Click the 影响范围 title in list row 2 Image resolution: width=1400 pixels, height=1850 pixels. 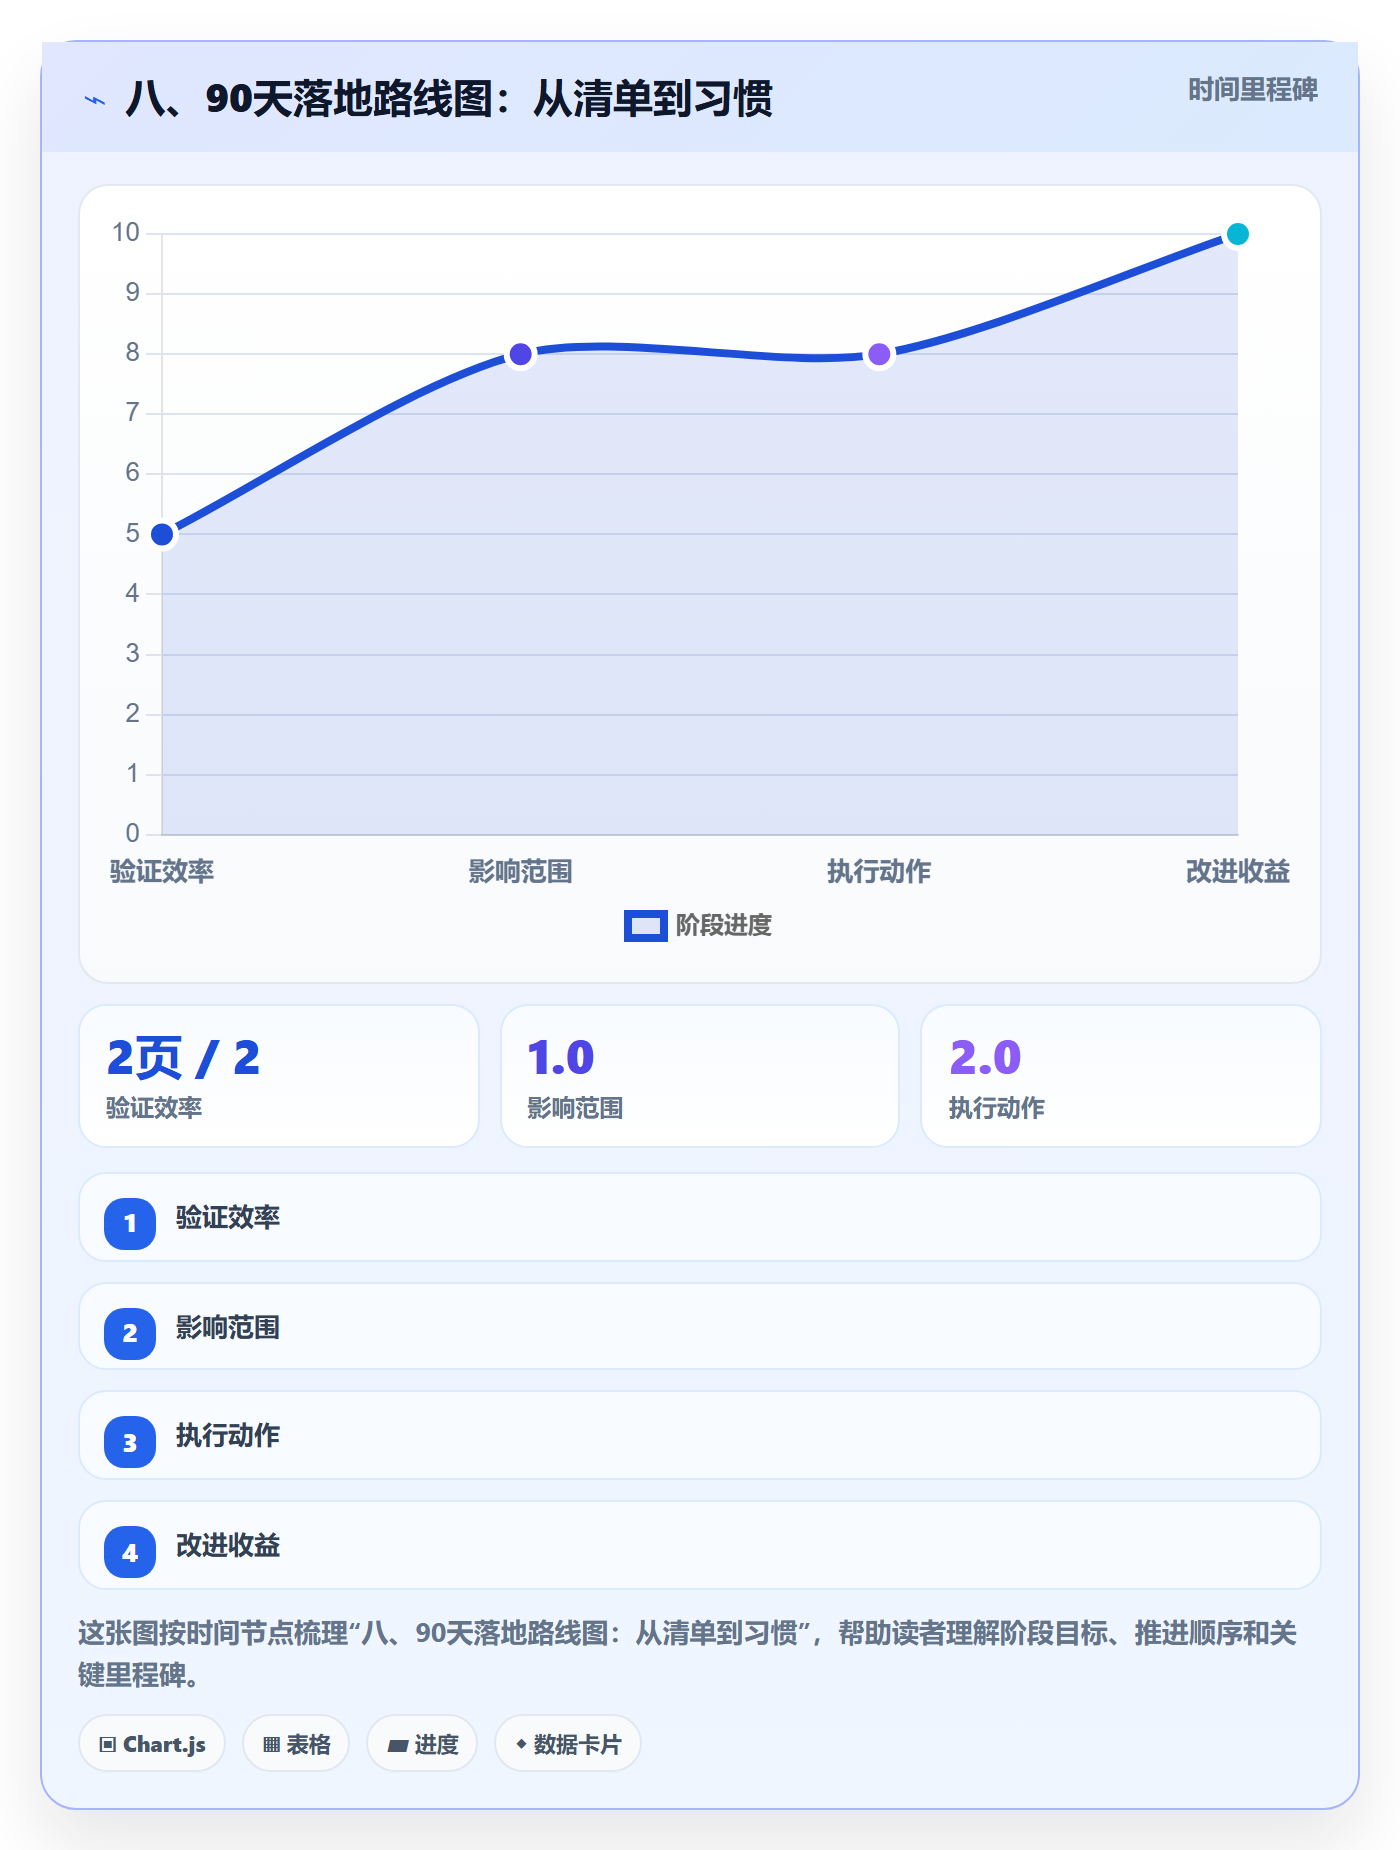pyautogui.click(x=228, y=1328)
